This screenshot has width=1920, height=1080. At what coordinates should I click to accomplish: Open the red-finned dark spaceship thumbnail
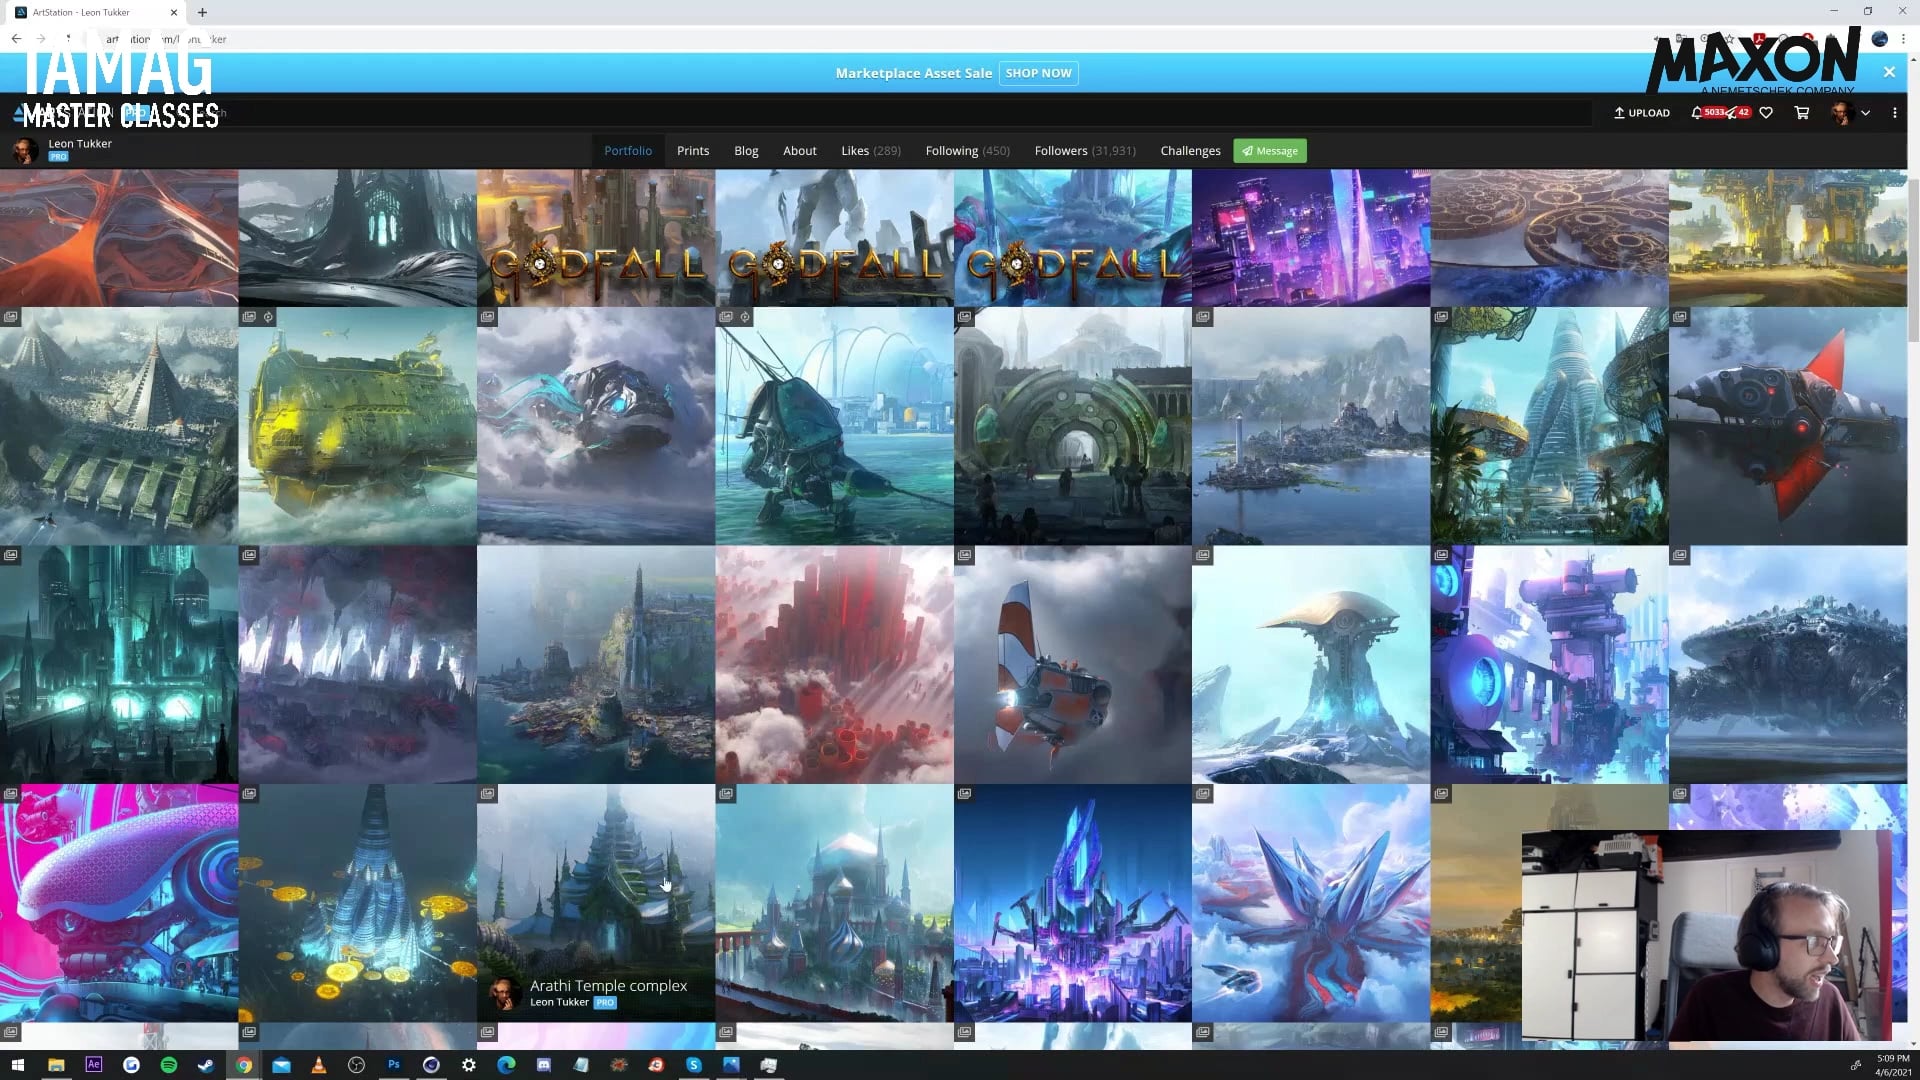coord(1788,426)
